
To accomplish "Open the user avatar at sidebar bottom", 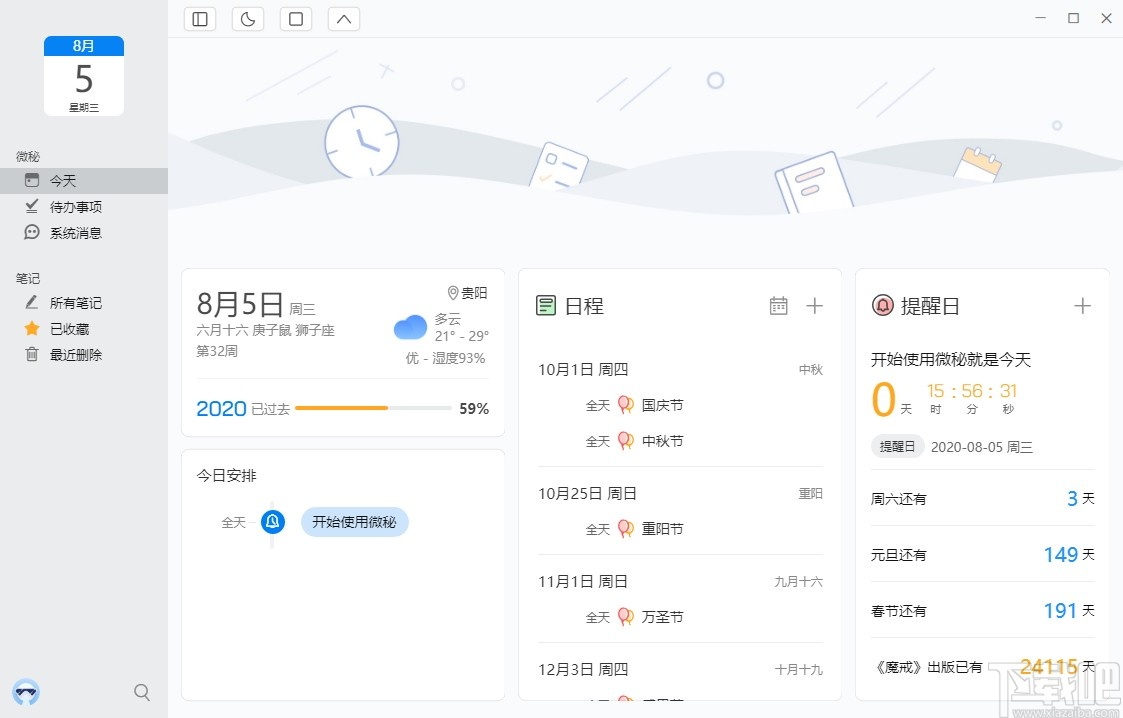I will [26, 692].
